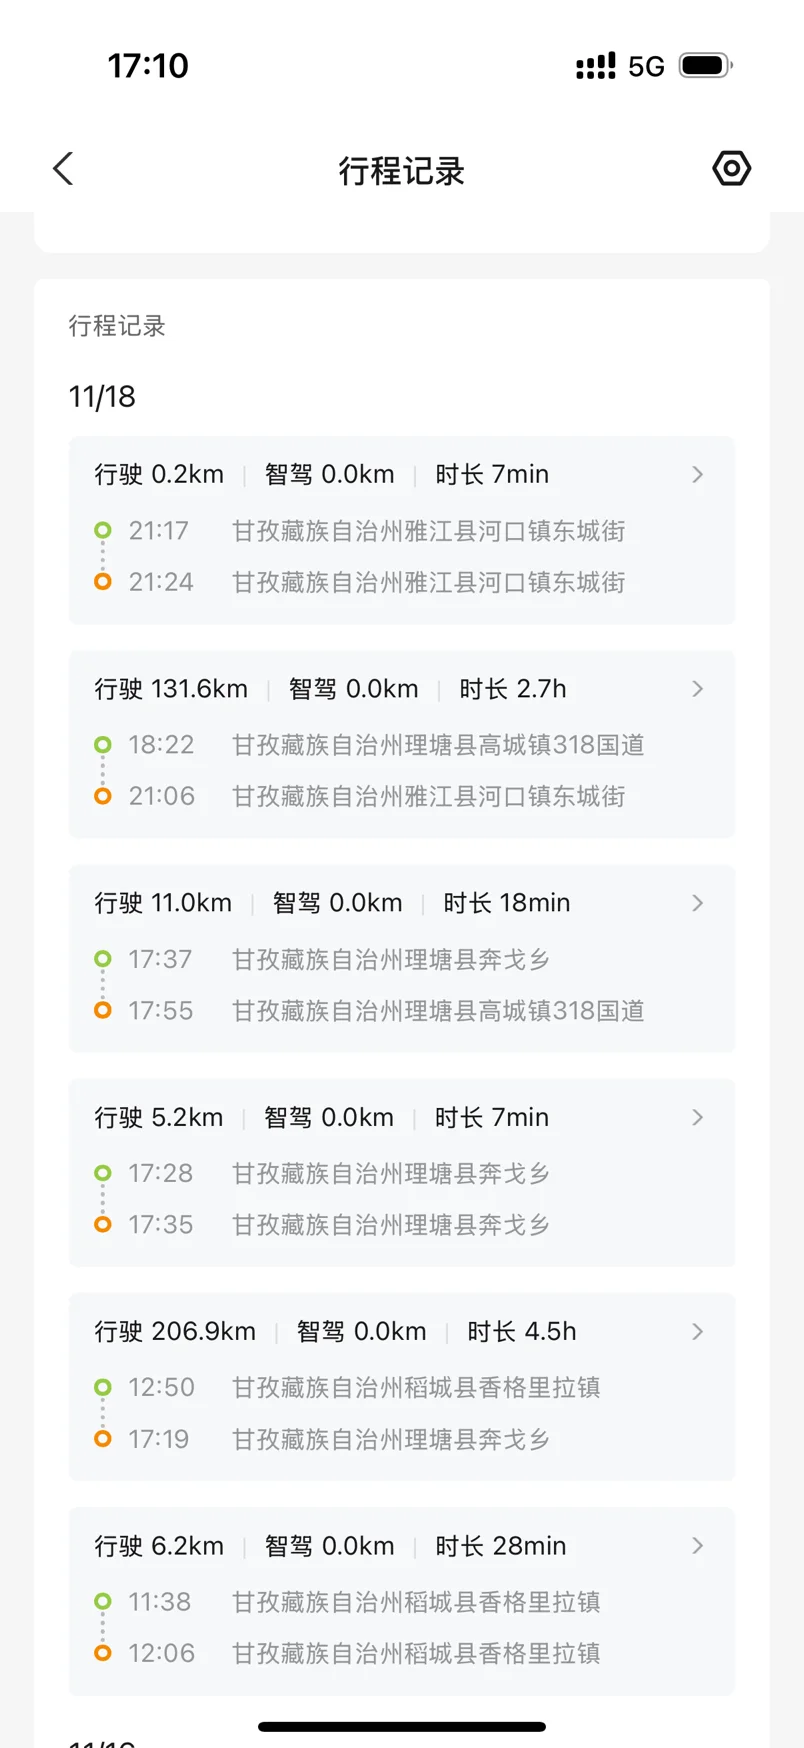Open the hexagon settings icon
The image size is (804, 1748).
[731, 168]
